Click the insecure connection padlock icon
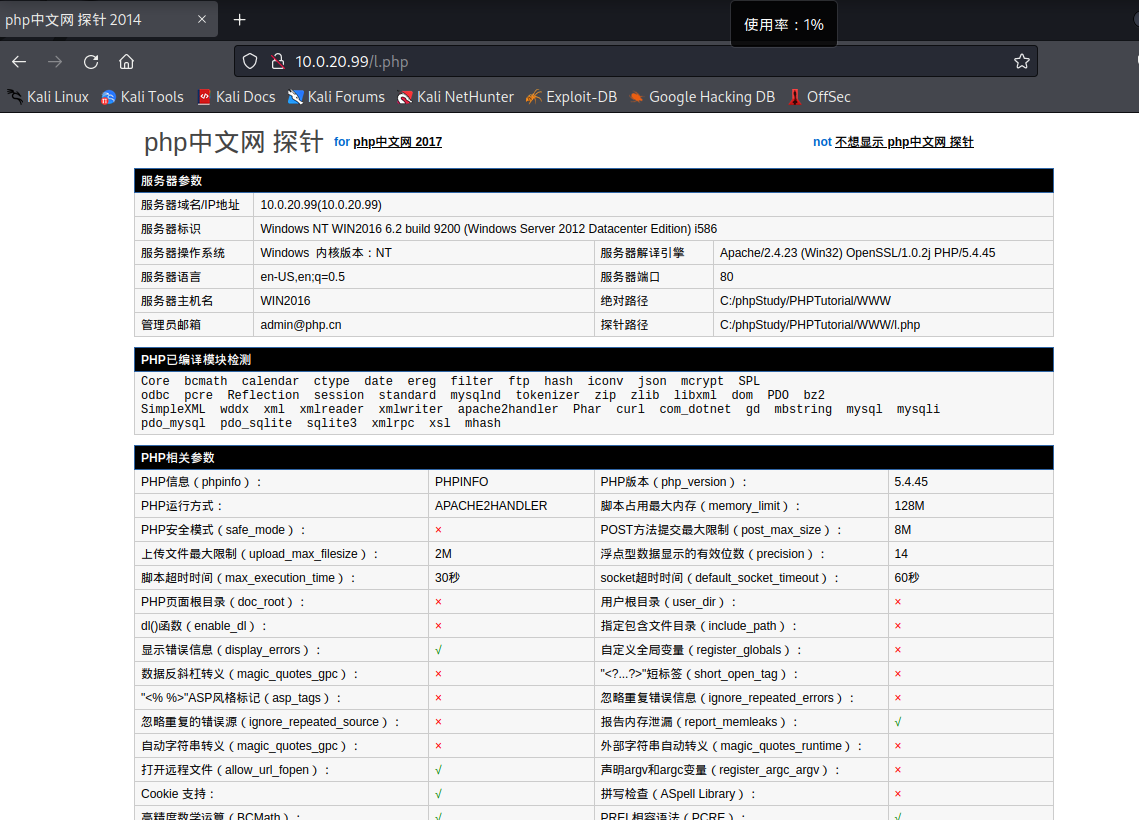This screenshot has width=1139, height=820. click(x=277, y=62)
